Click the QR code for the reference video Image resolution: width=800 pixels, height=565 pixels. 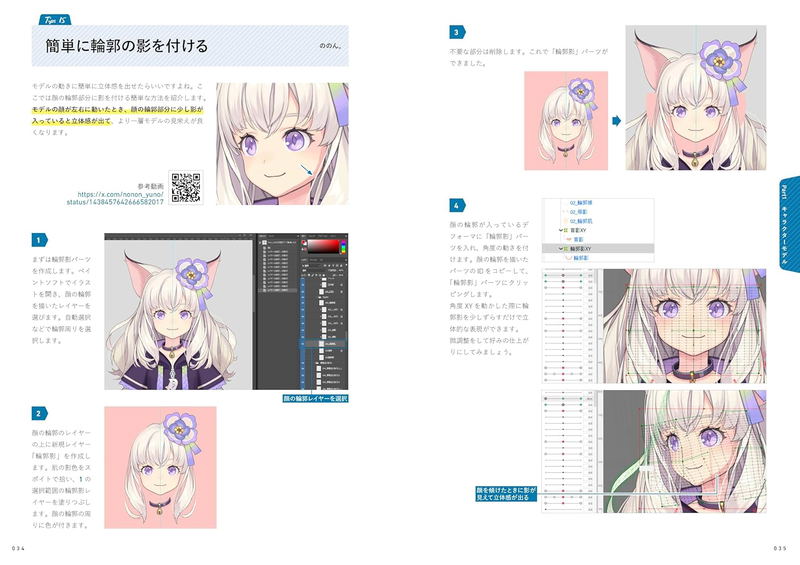pos(186,187)
